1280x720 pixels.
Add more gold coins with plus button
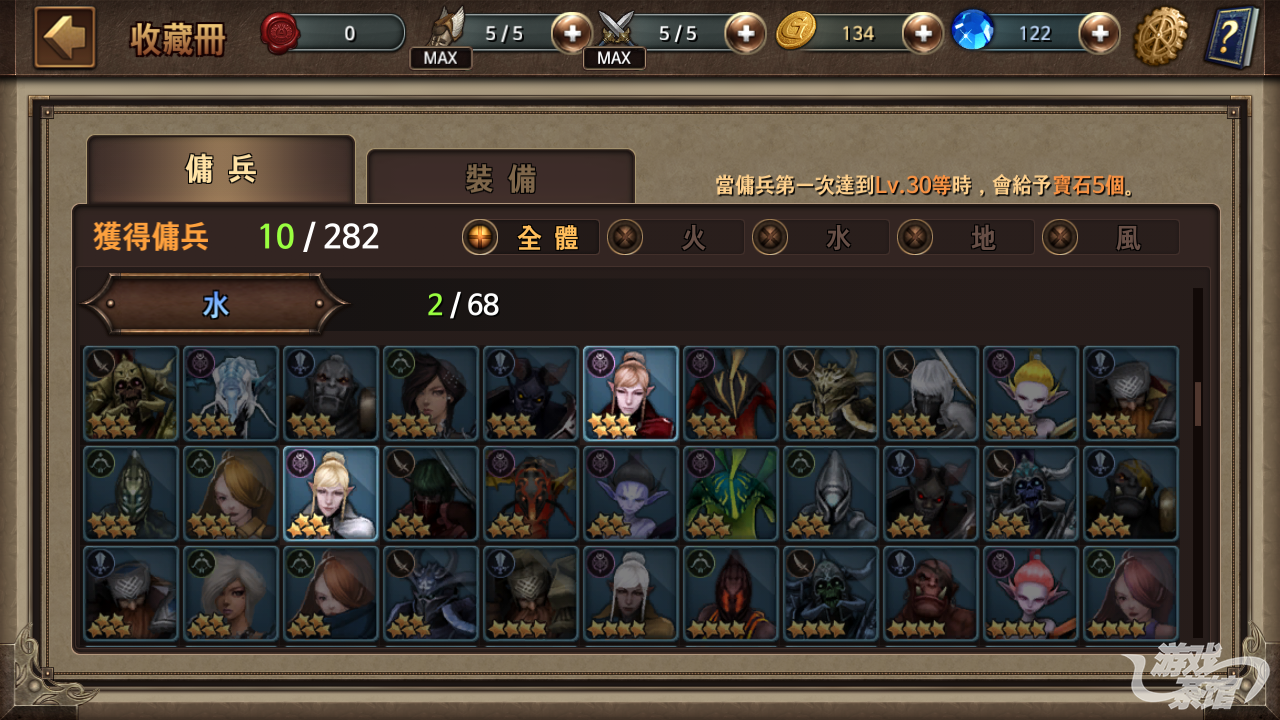point(922,34)
